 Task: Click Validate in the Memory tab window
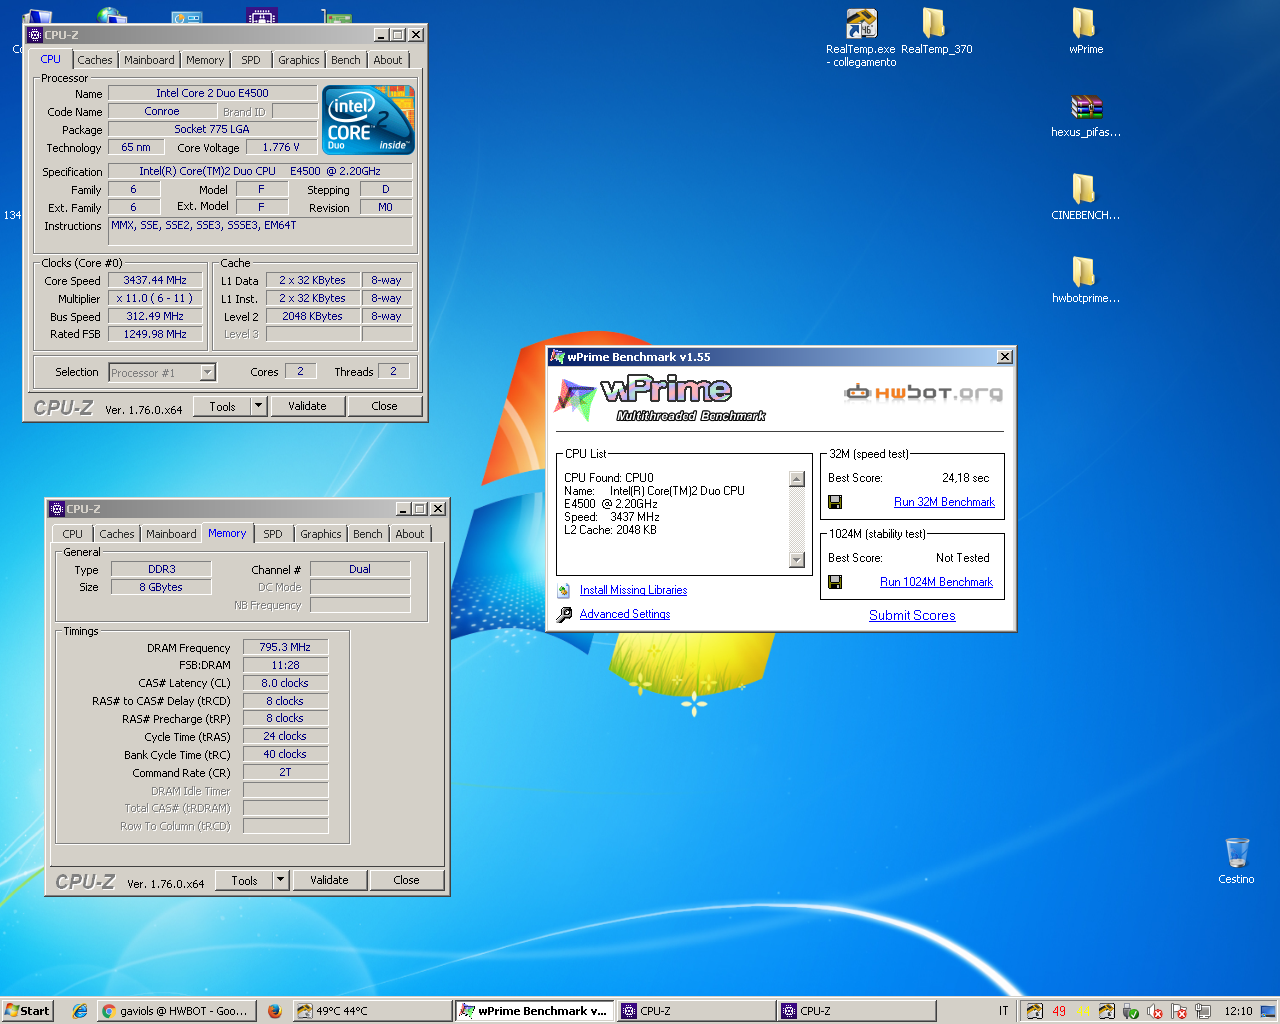[329, 880]
